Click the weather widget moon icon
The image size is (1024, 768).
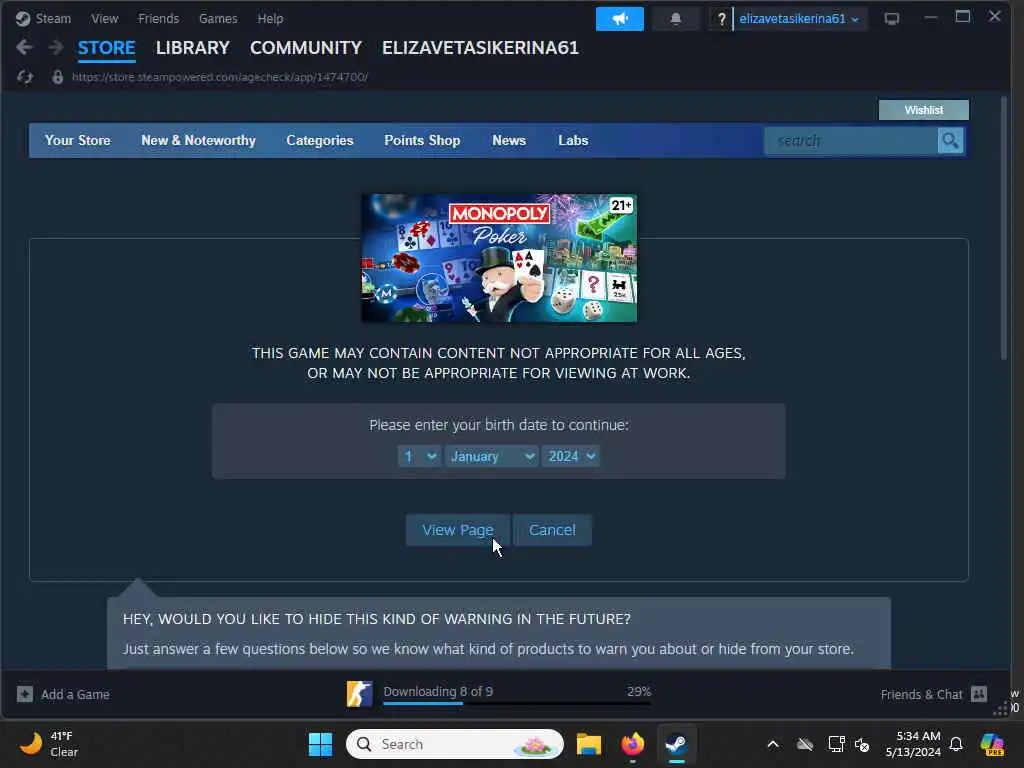click(x=30, y=743)
